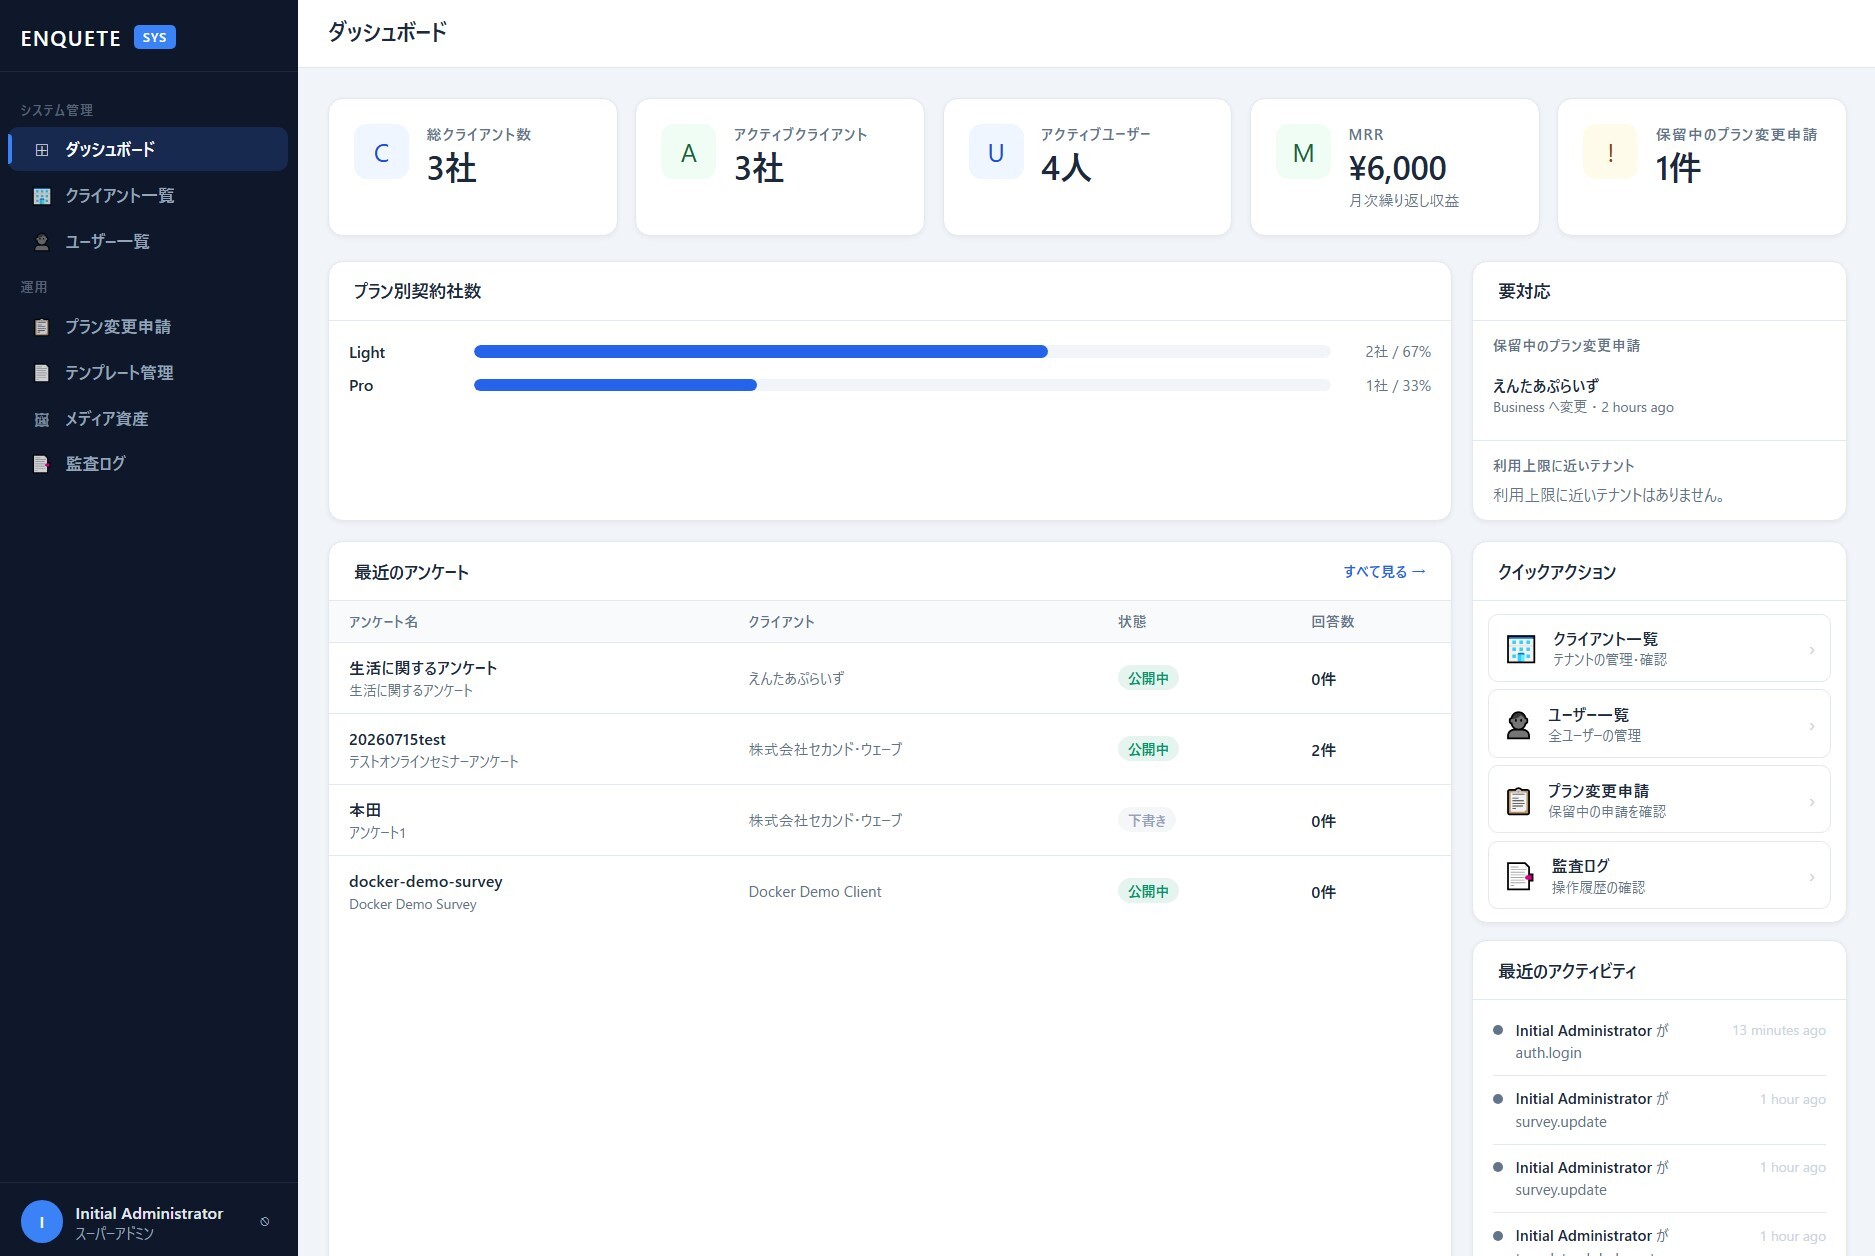Click the building icon in クライアント一覧 quick action
The width and height of the screenshot is (1875, 1256).
pos(1521,649)
